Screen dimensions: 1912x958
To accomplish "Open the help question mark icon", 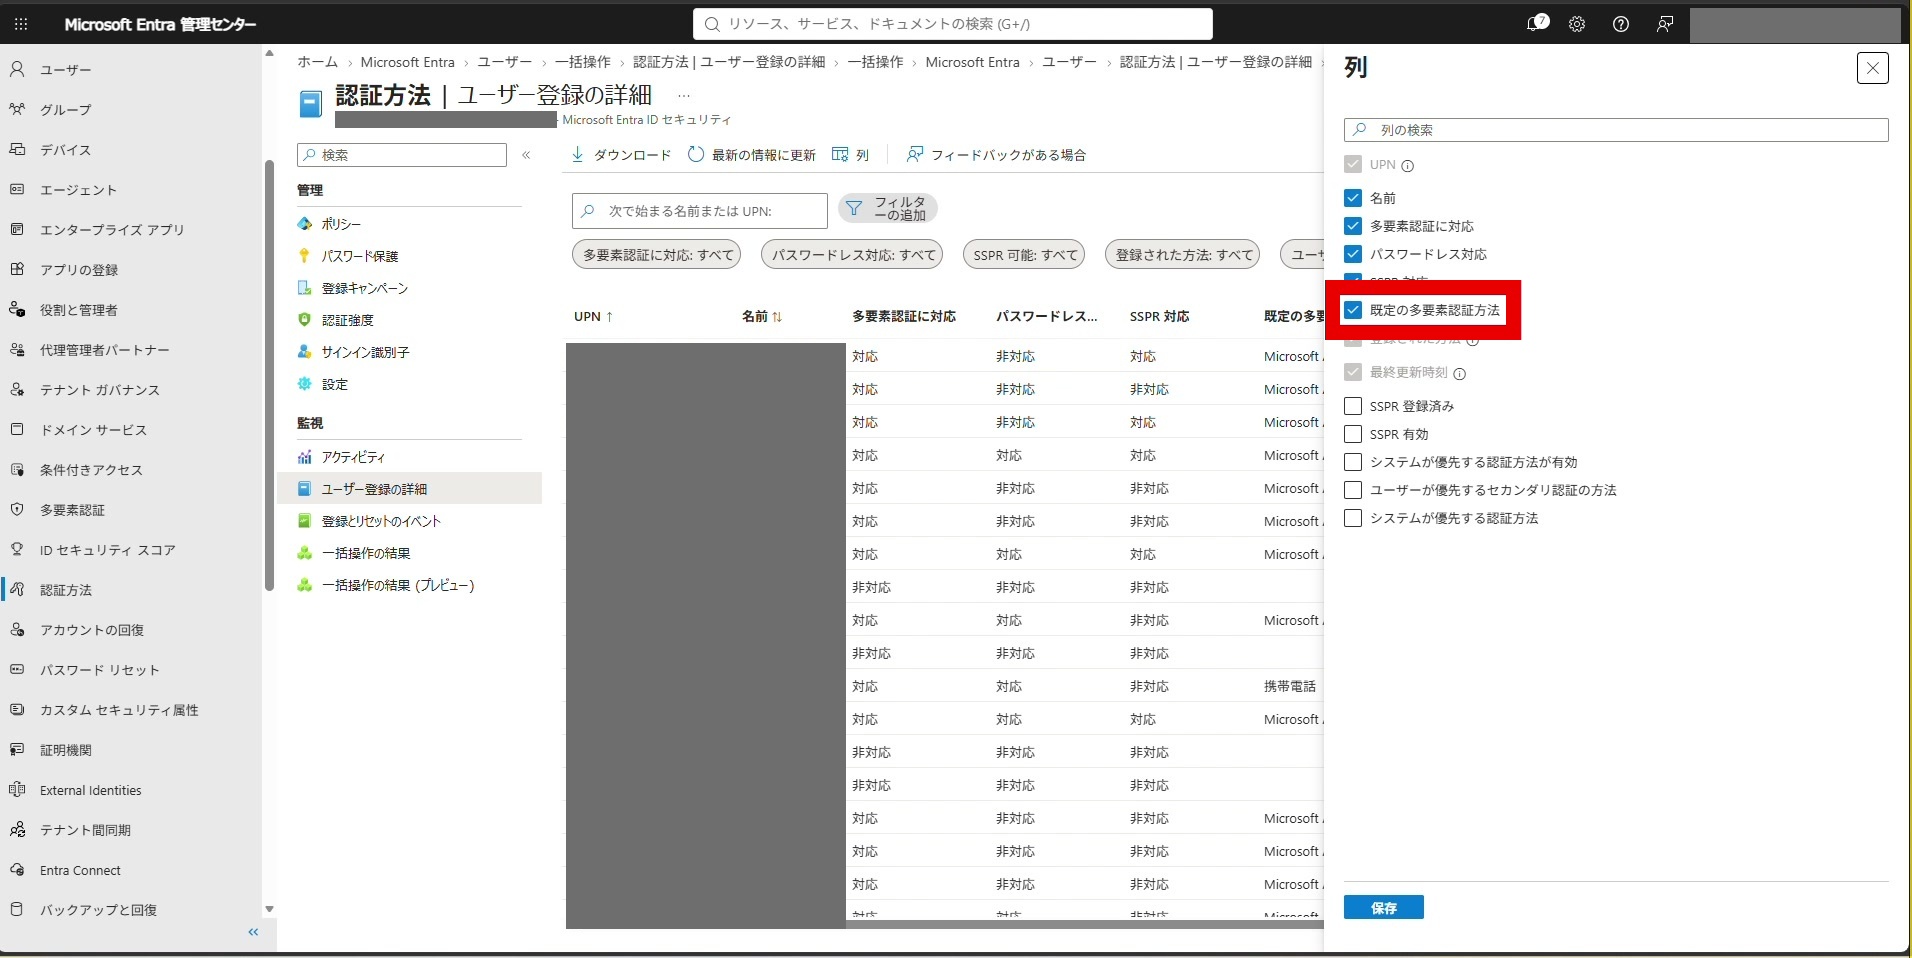I will click(1621, 24).
